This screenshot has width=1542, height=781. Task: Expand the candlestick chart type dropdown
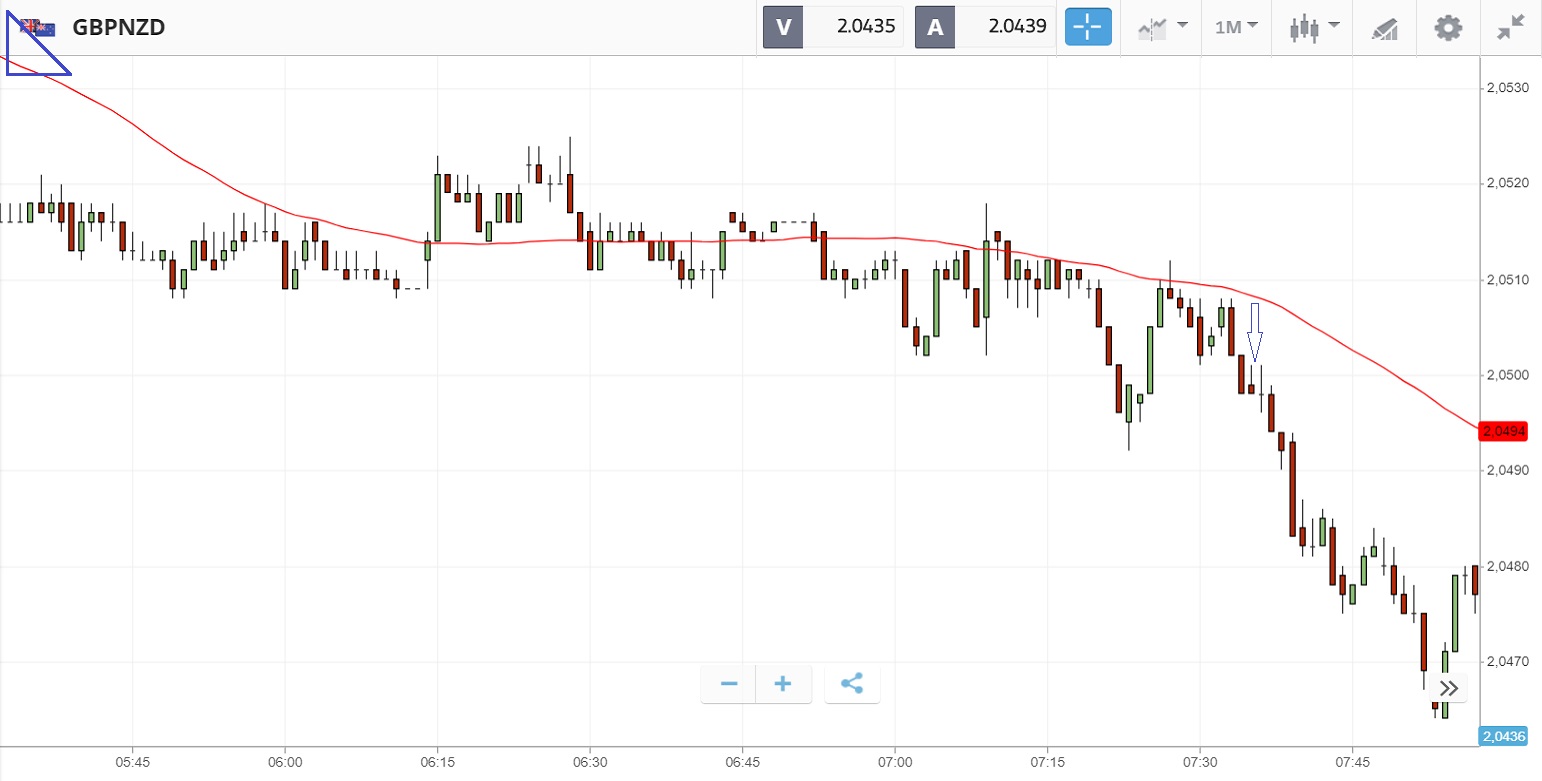[1314, 27]
